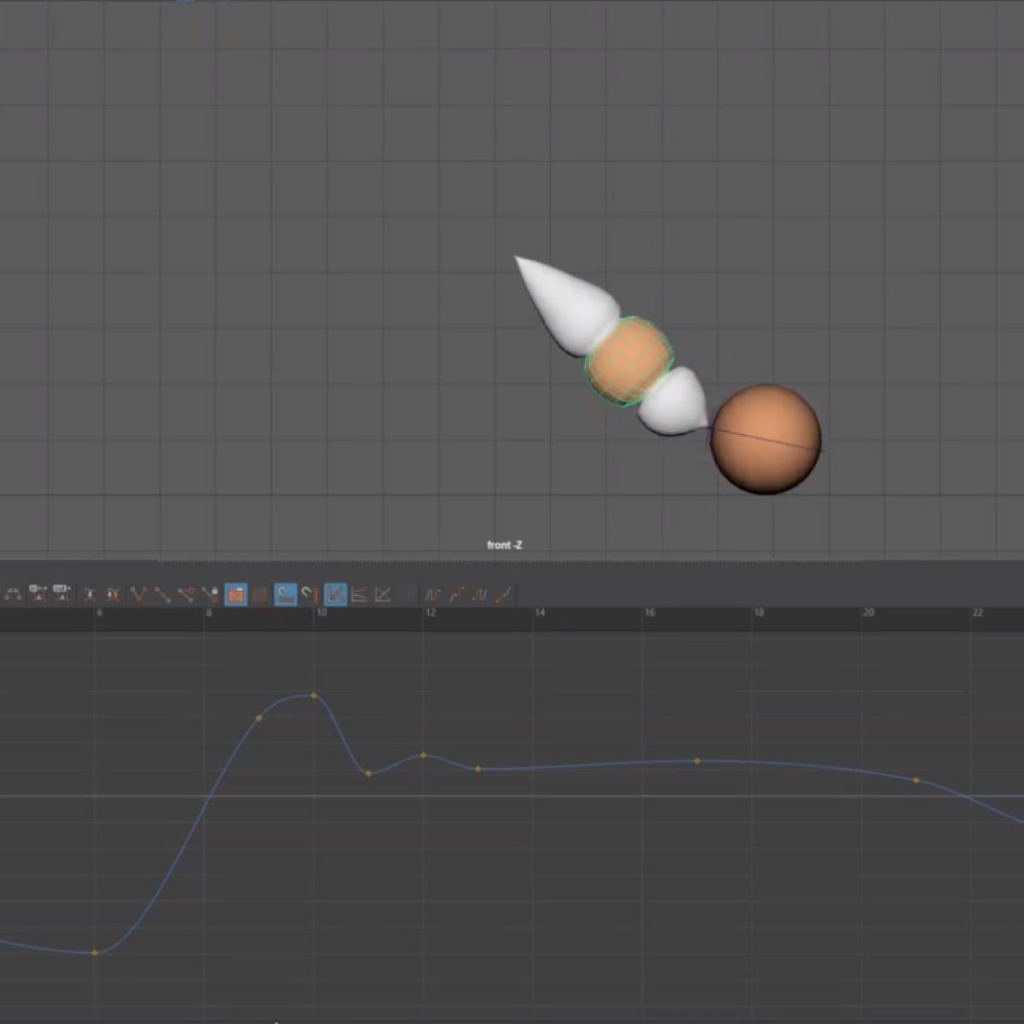The width and height of the screenshot is (1024, 1024).
Task: Select the keyframe at frame 6
Action: tap(95, 953)
